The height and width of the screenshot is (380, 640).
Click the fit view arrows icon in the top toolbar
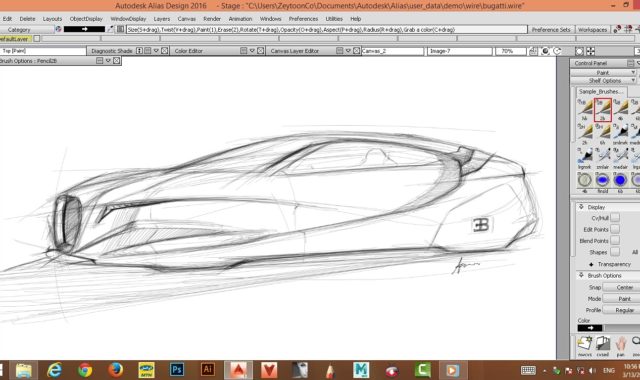point(591,51)
